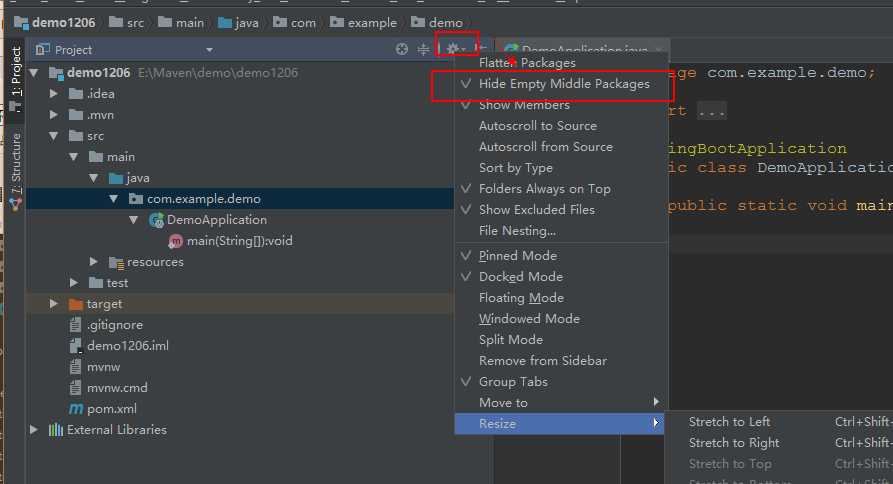Click the test folder icon
This screenshot has width=893, height=484.
point(96,283)
